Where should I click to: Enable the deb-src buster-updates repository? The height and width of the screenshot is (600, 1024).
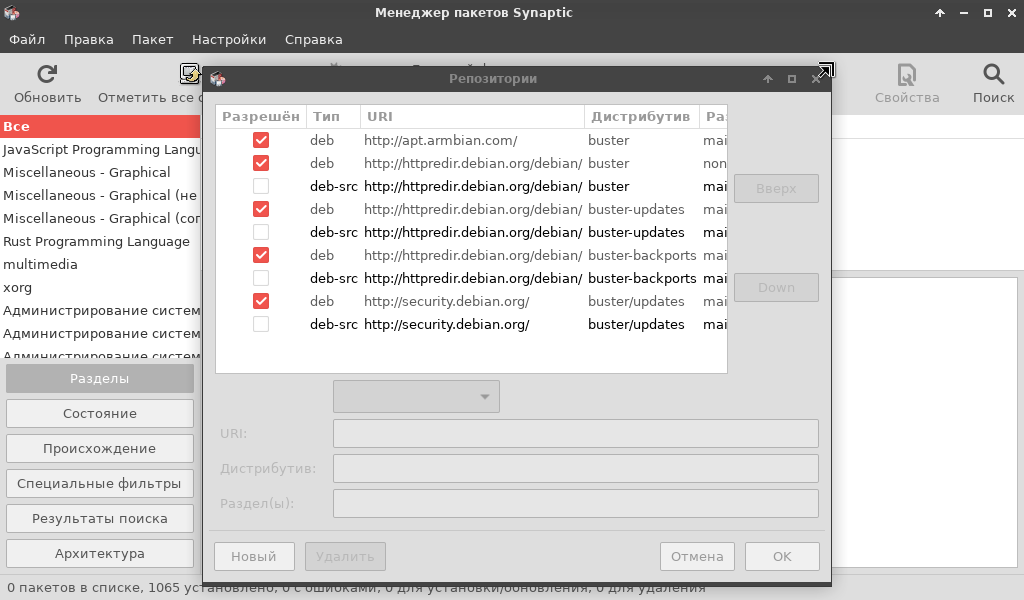click(x=261, y=232)
